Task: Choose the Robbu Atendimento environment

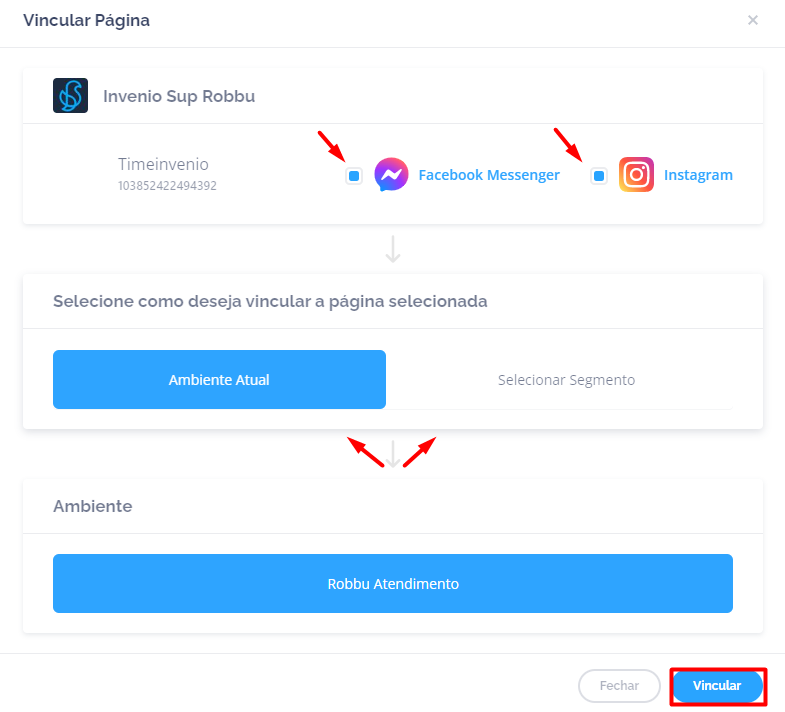Action: click(393, 583)
